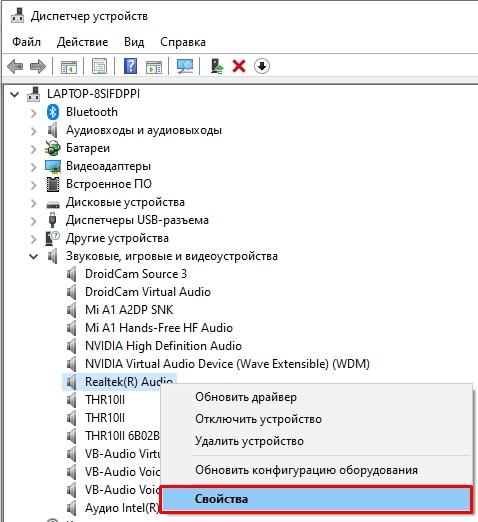Click the update driver toolbar icon
The width and height of the screenshot is (478, 522).
click(217, 66)
